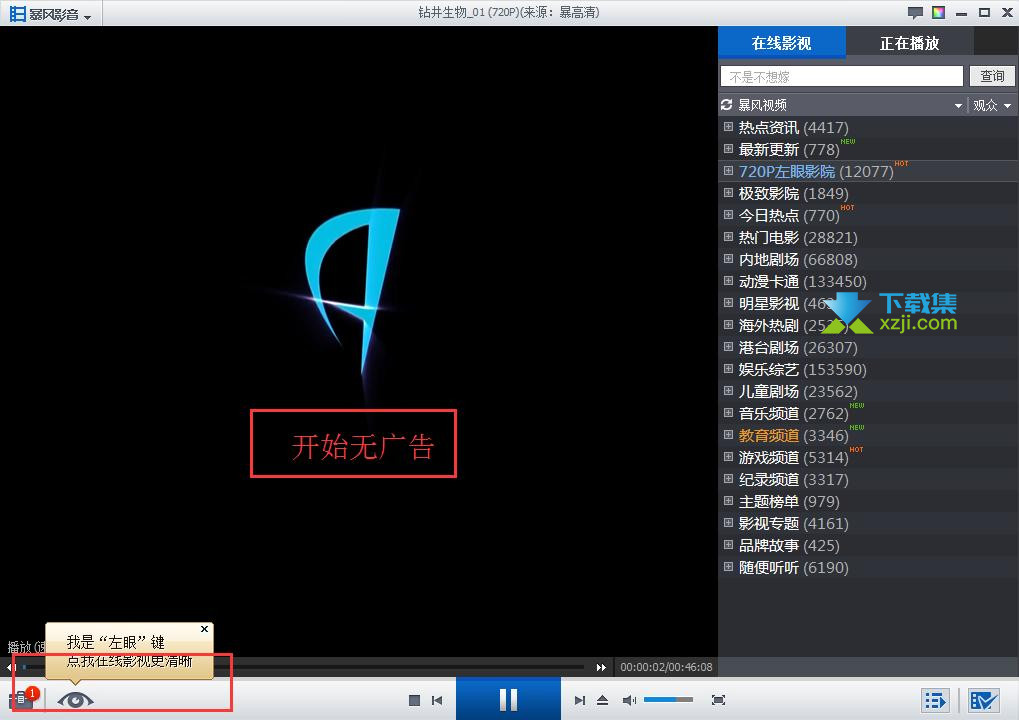Open the 主题榜单 tree item
The width and height of the screenshot is (1019, 720).
click(x=789, y=502)
